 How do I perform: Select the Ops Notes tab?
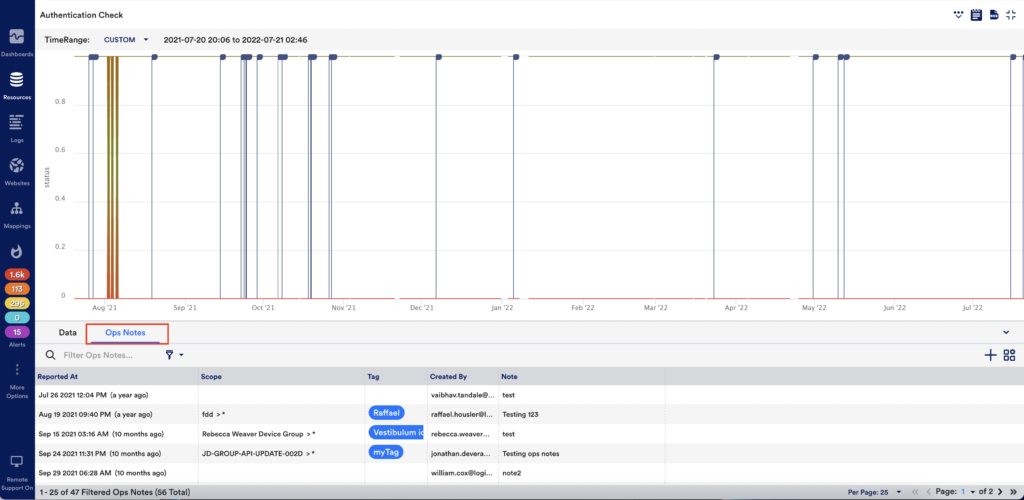click(x=125, y=333)
